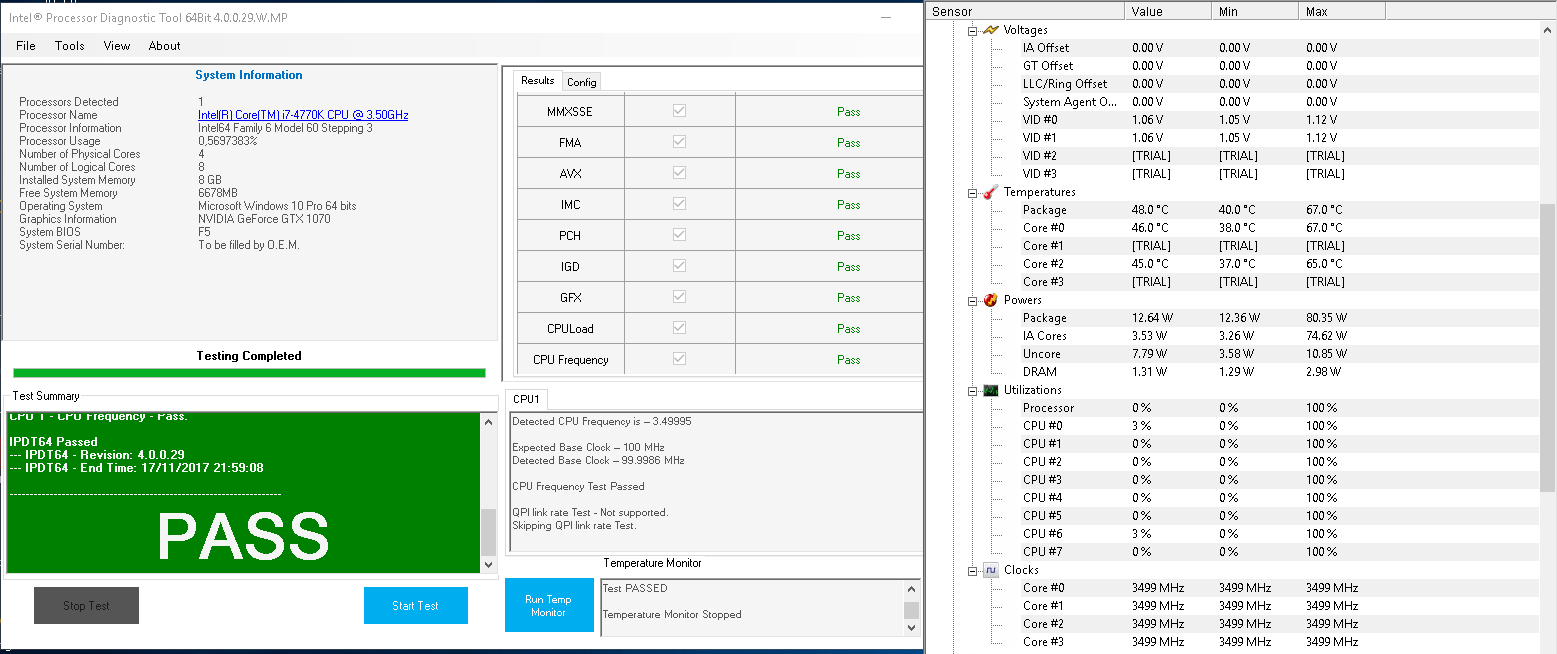Click the Test Summary scrollbar thumb
This screenshot has height=654, width=1557.
pyautogui.click(x=488, y=532)
